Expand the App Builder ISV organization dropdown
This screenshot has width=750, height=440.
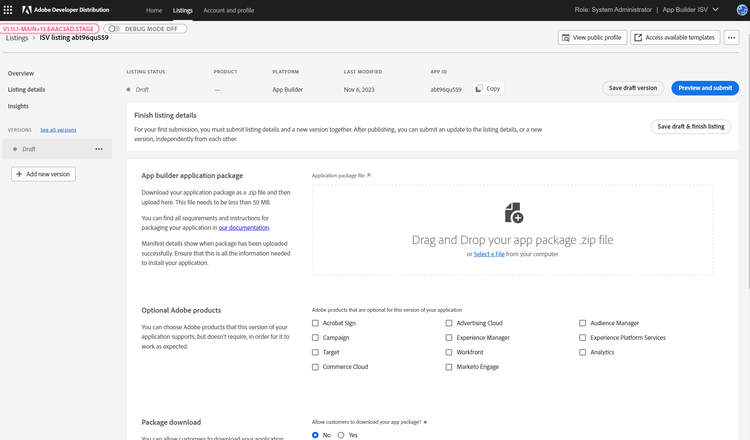tap(690, 10)
